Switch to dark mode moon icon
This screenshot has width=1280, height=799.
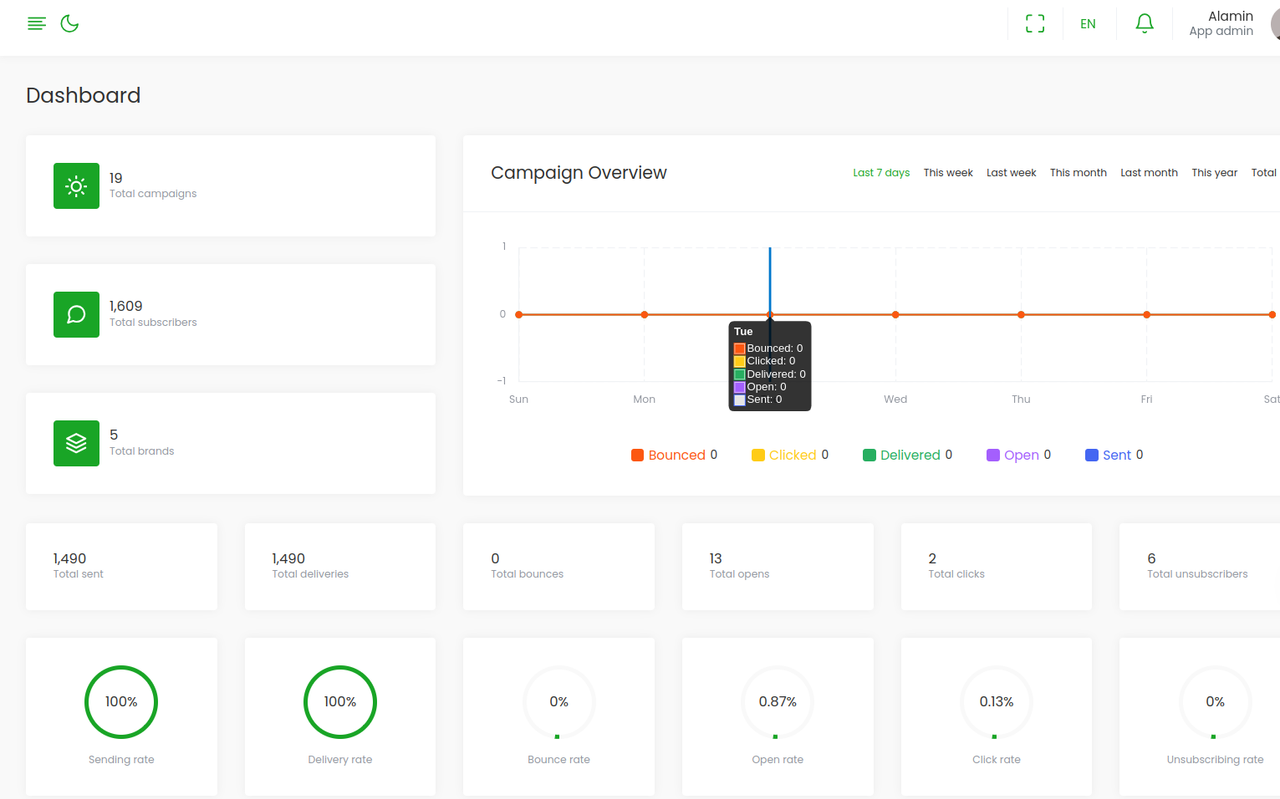pos(70,23)
